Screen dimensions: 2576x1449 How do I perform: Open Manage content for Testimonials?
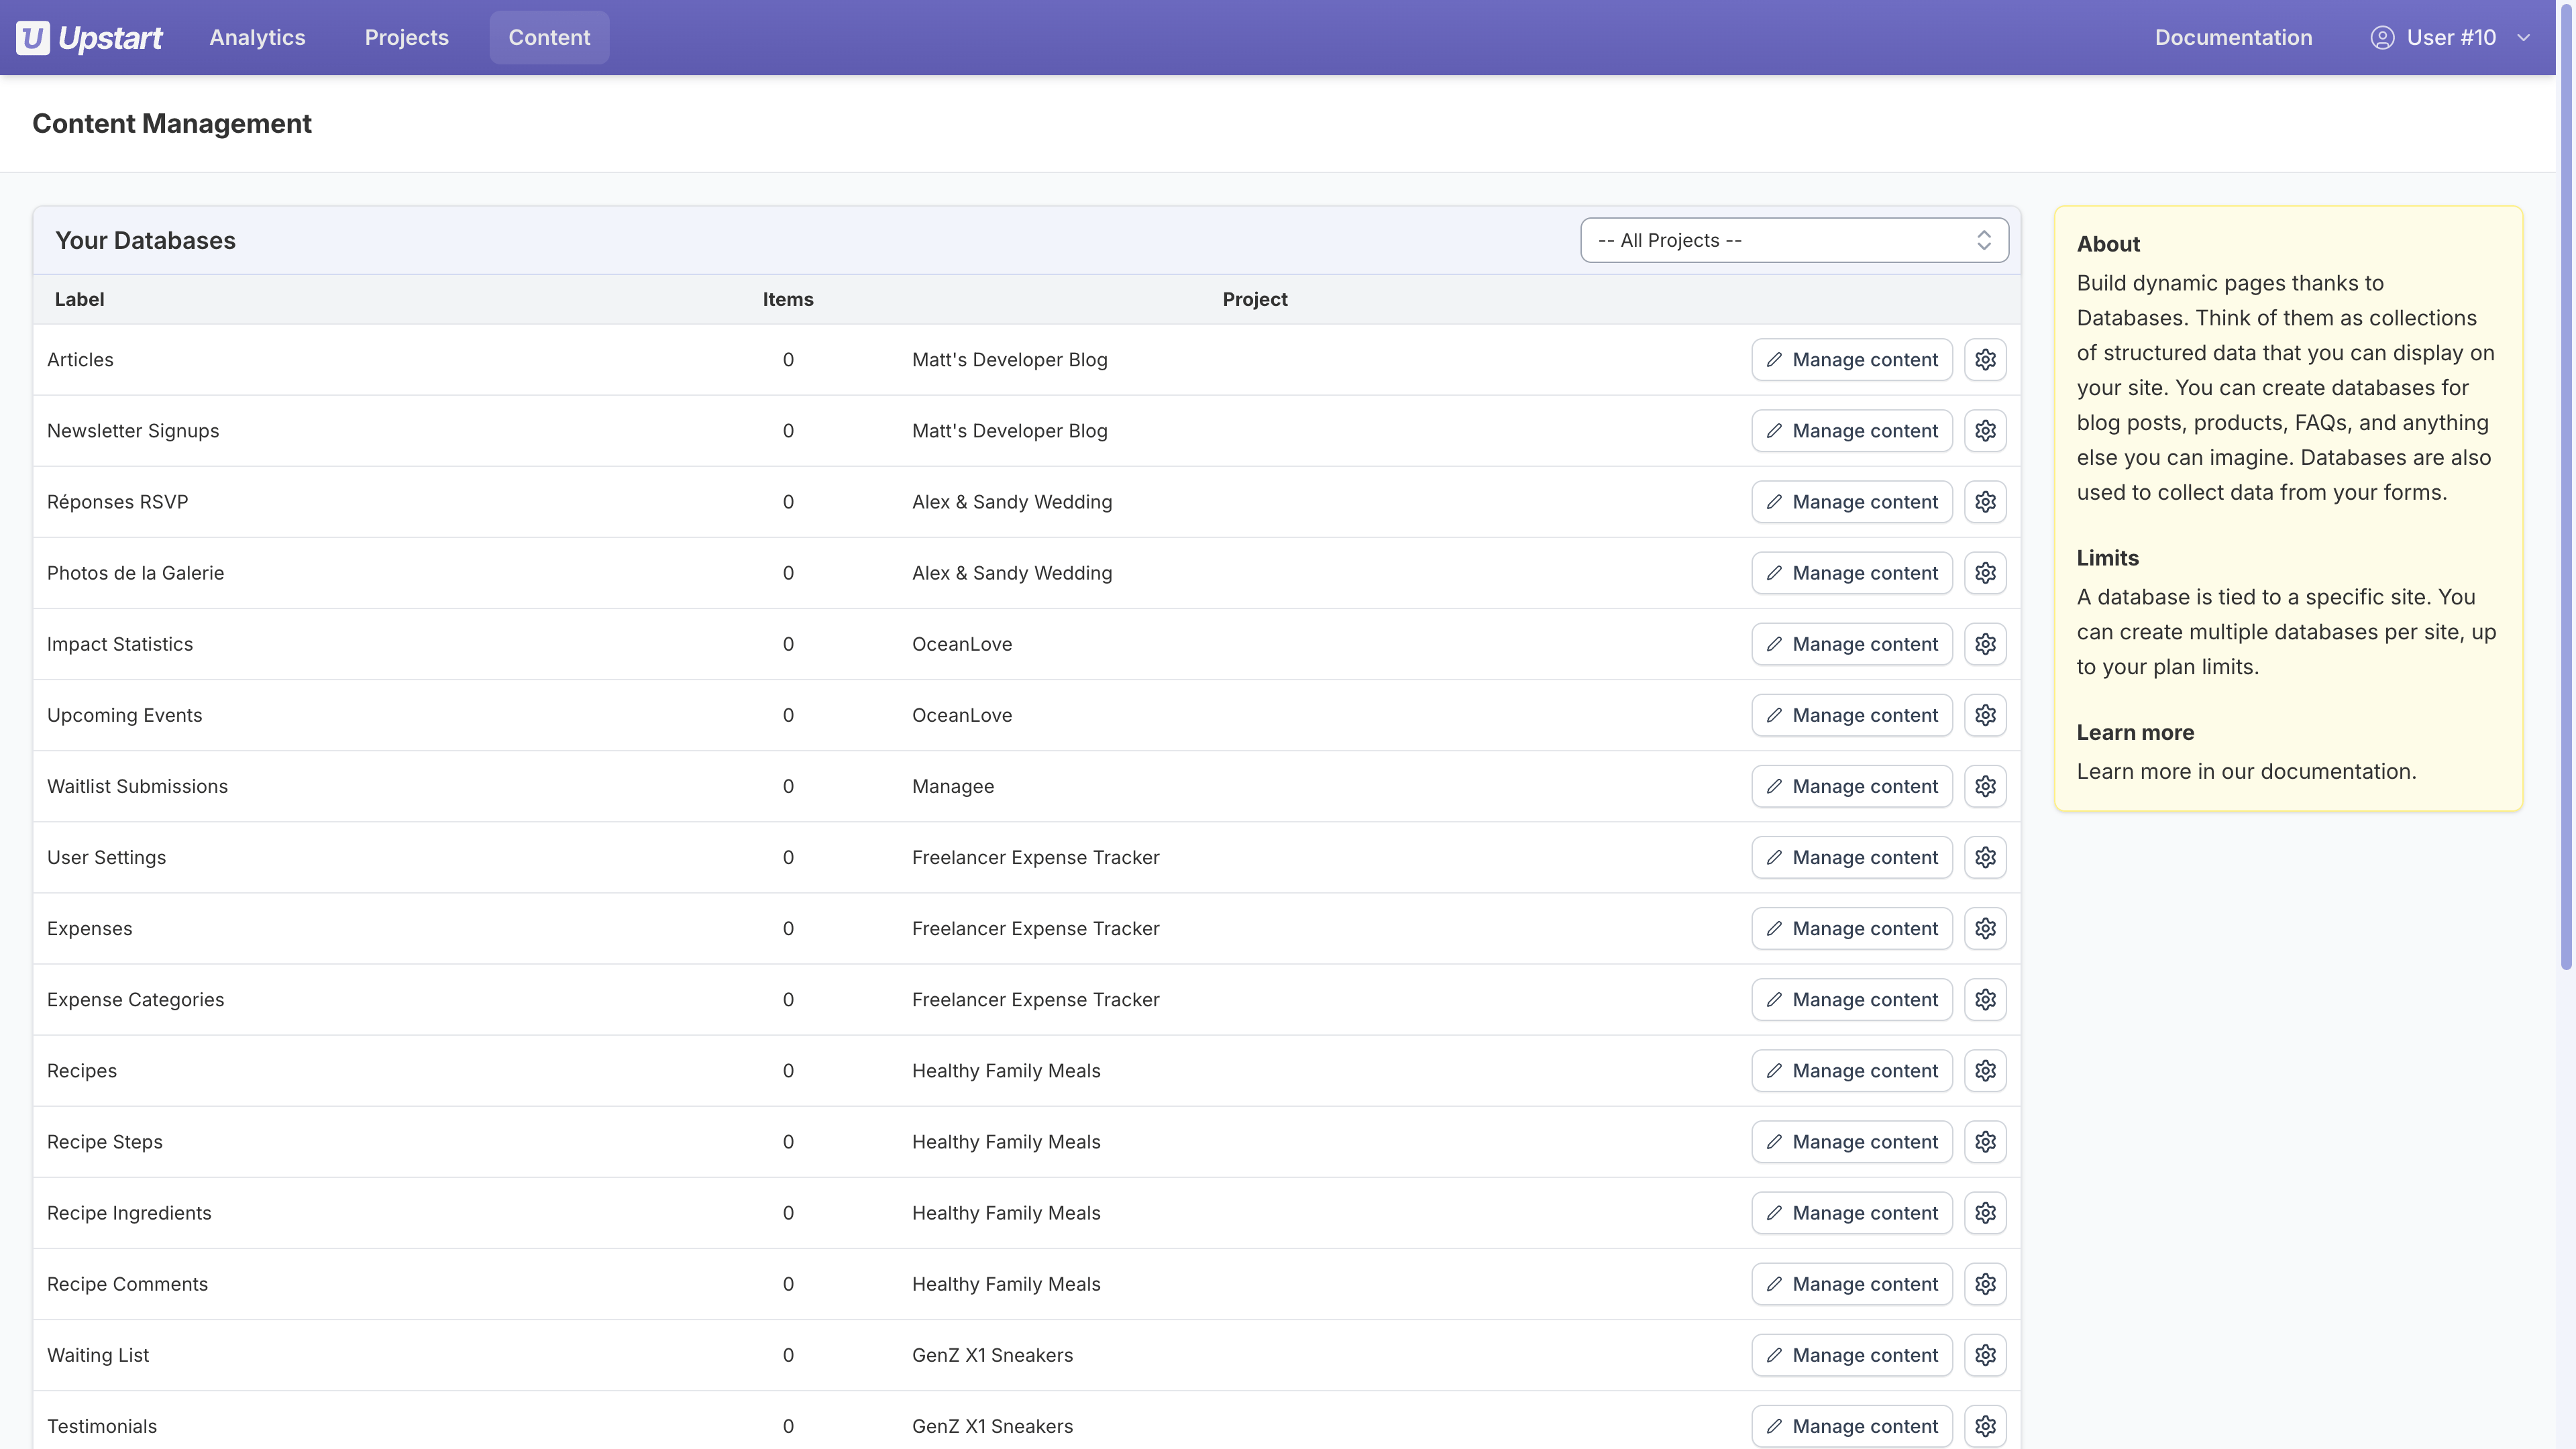tap(1851, 1426)
